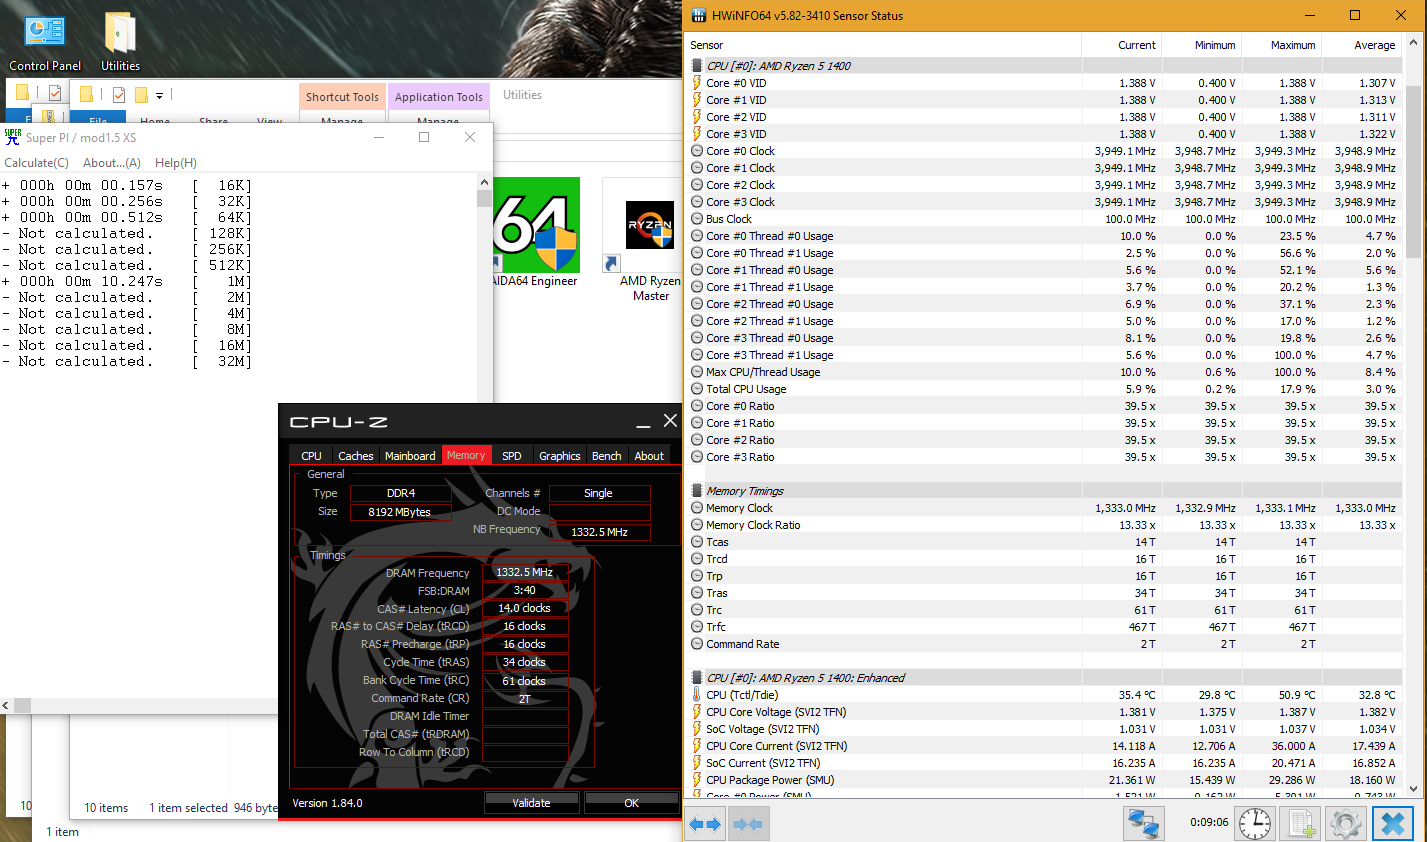Open the Customize Quick Access Toolbar dropdown arrow
Image resolution: width=1427 pixels, height=842 pixels.
coord(159,96)
